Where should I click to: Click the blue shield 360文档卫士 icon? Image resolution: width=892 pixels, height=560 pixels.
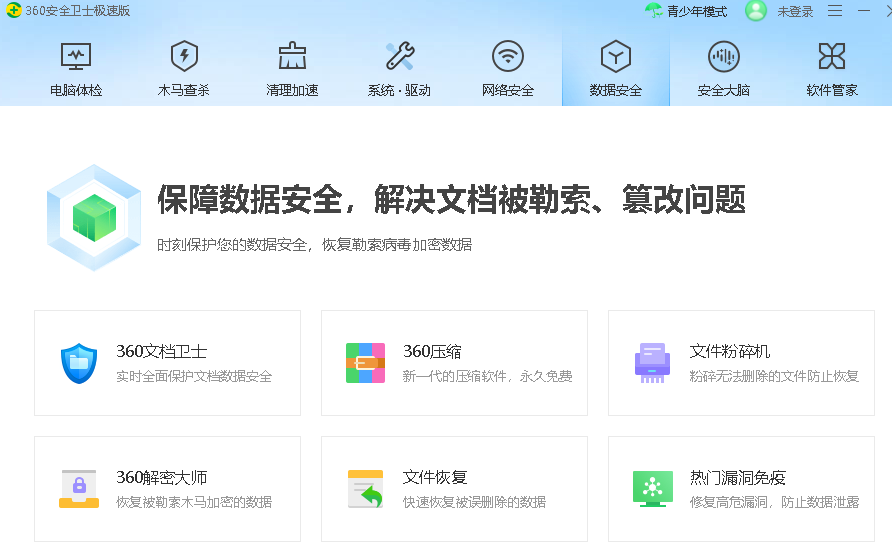click(x=79, y=363)
